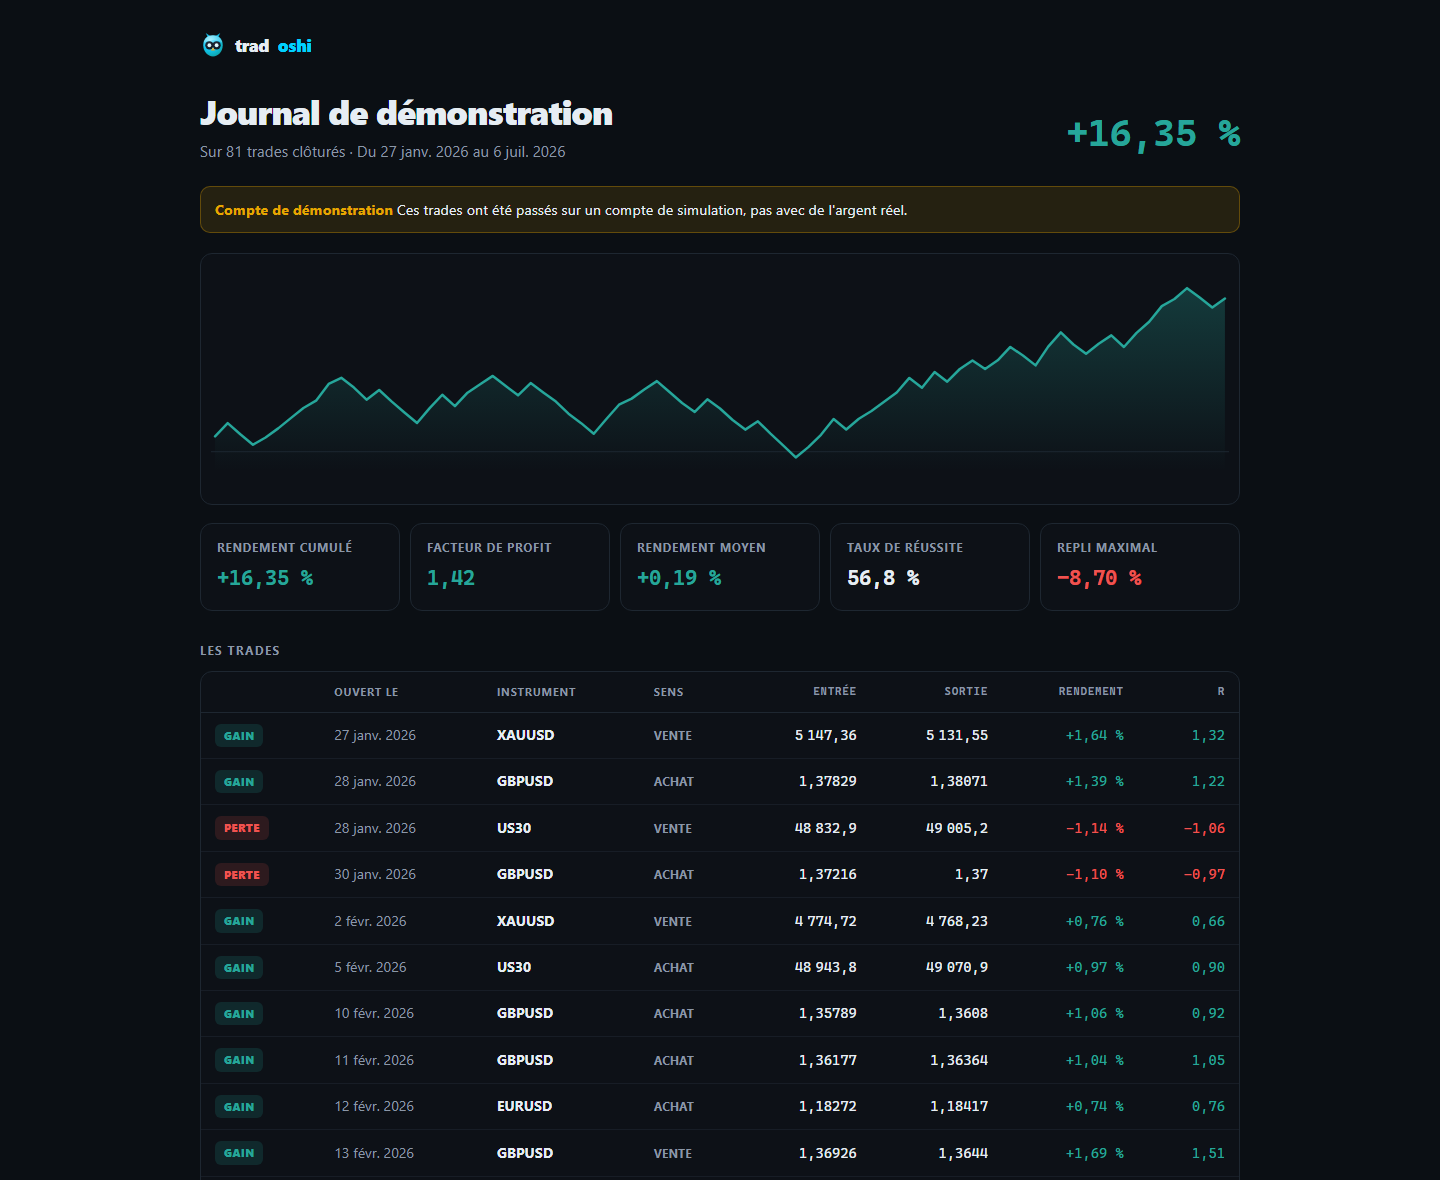Click the equity curve chart
This screenshot has width=1440, height=1180.
[x=720, y=379]
